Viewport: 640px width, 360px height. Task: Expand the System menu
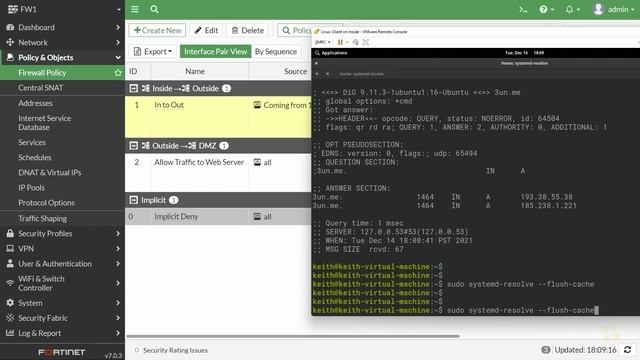pyautogui.click(x=62, y=303)
